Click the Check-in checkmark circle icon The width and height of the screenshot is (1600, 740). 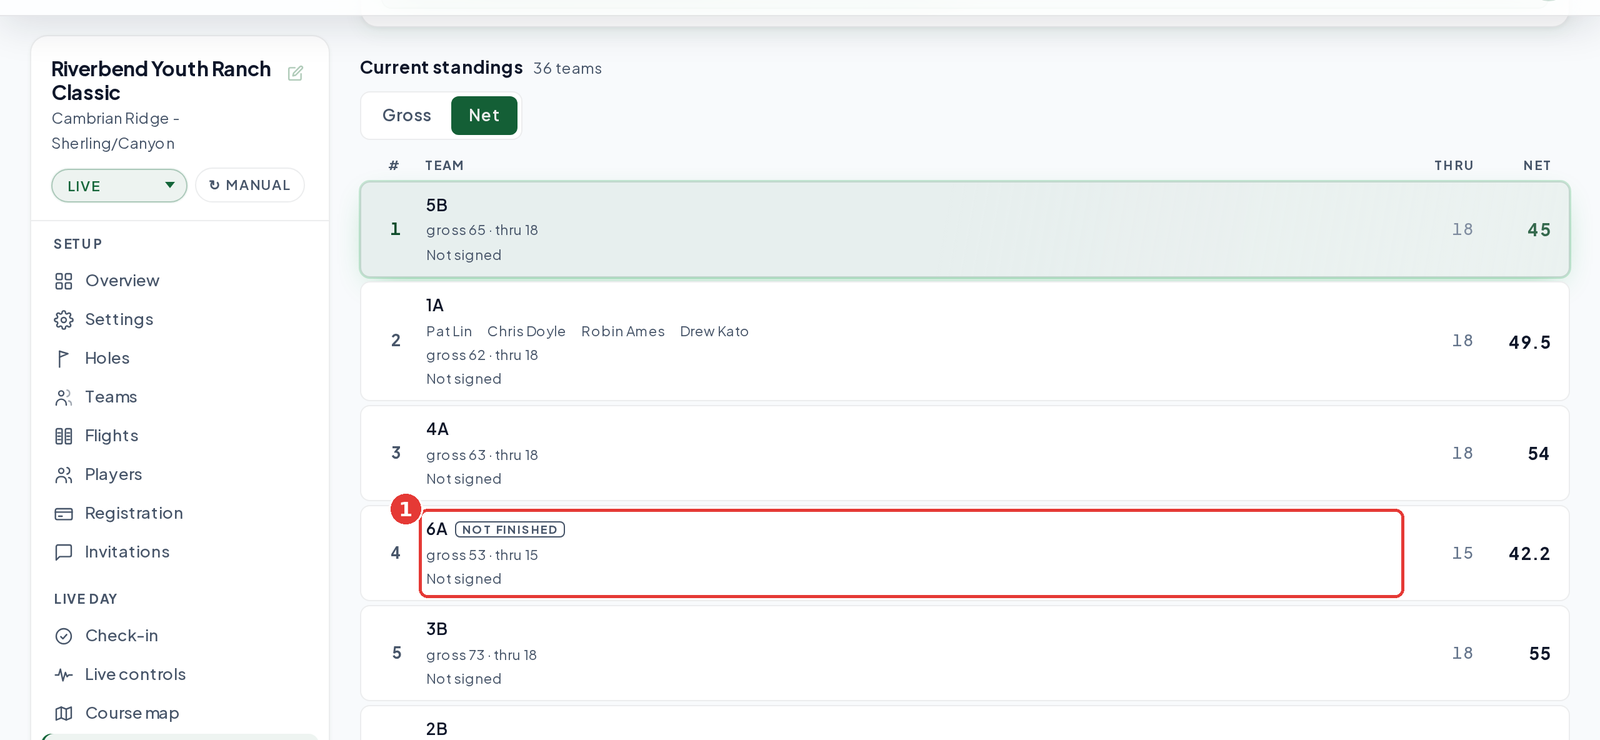[x=64, y=636]
